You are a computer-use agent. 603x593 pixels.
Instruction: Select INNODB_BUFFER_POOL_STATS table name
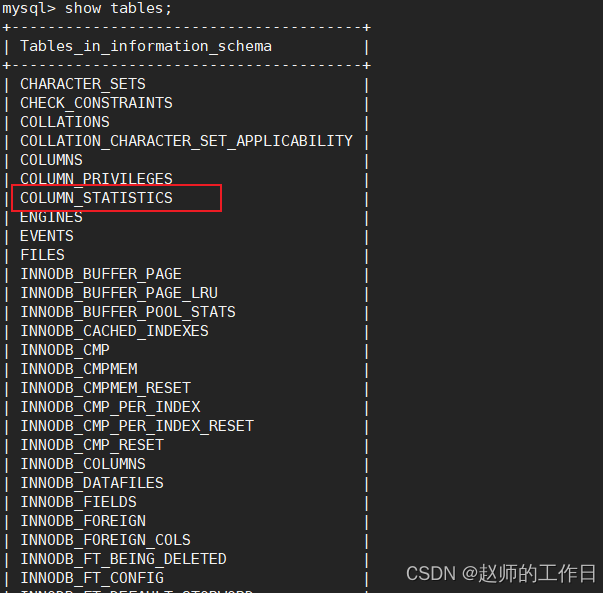(128, 312)
